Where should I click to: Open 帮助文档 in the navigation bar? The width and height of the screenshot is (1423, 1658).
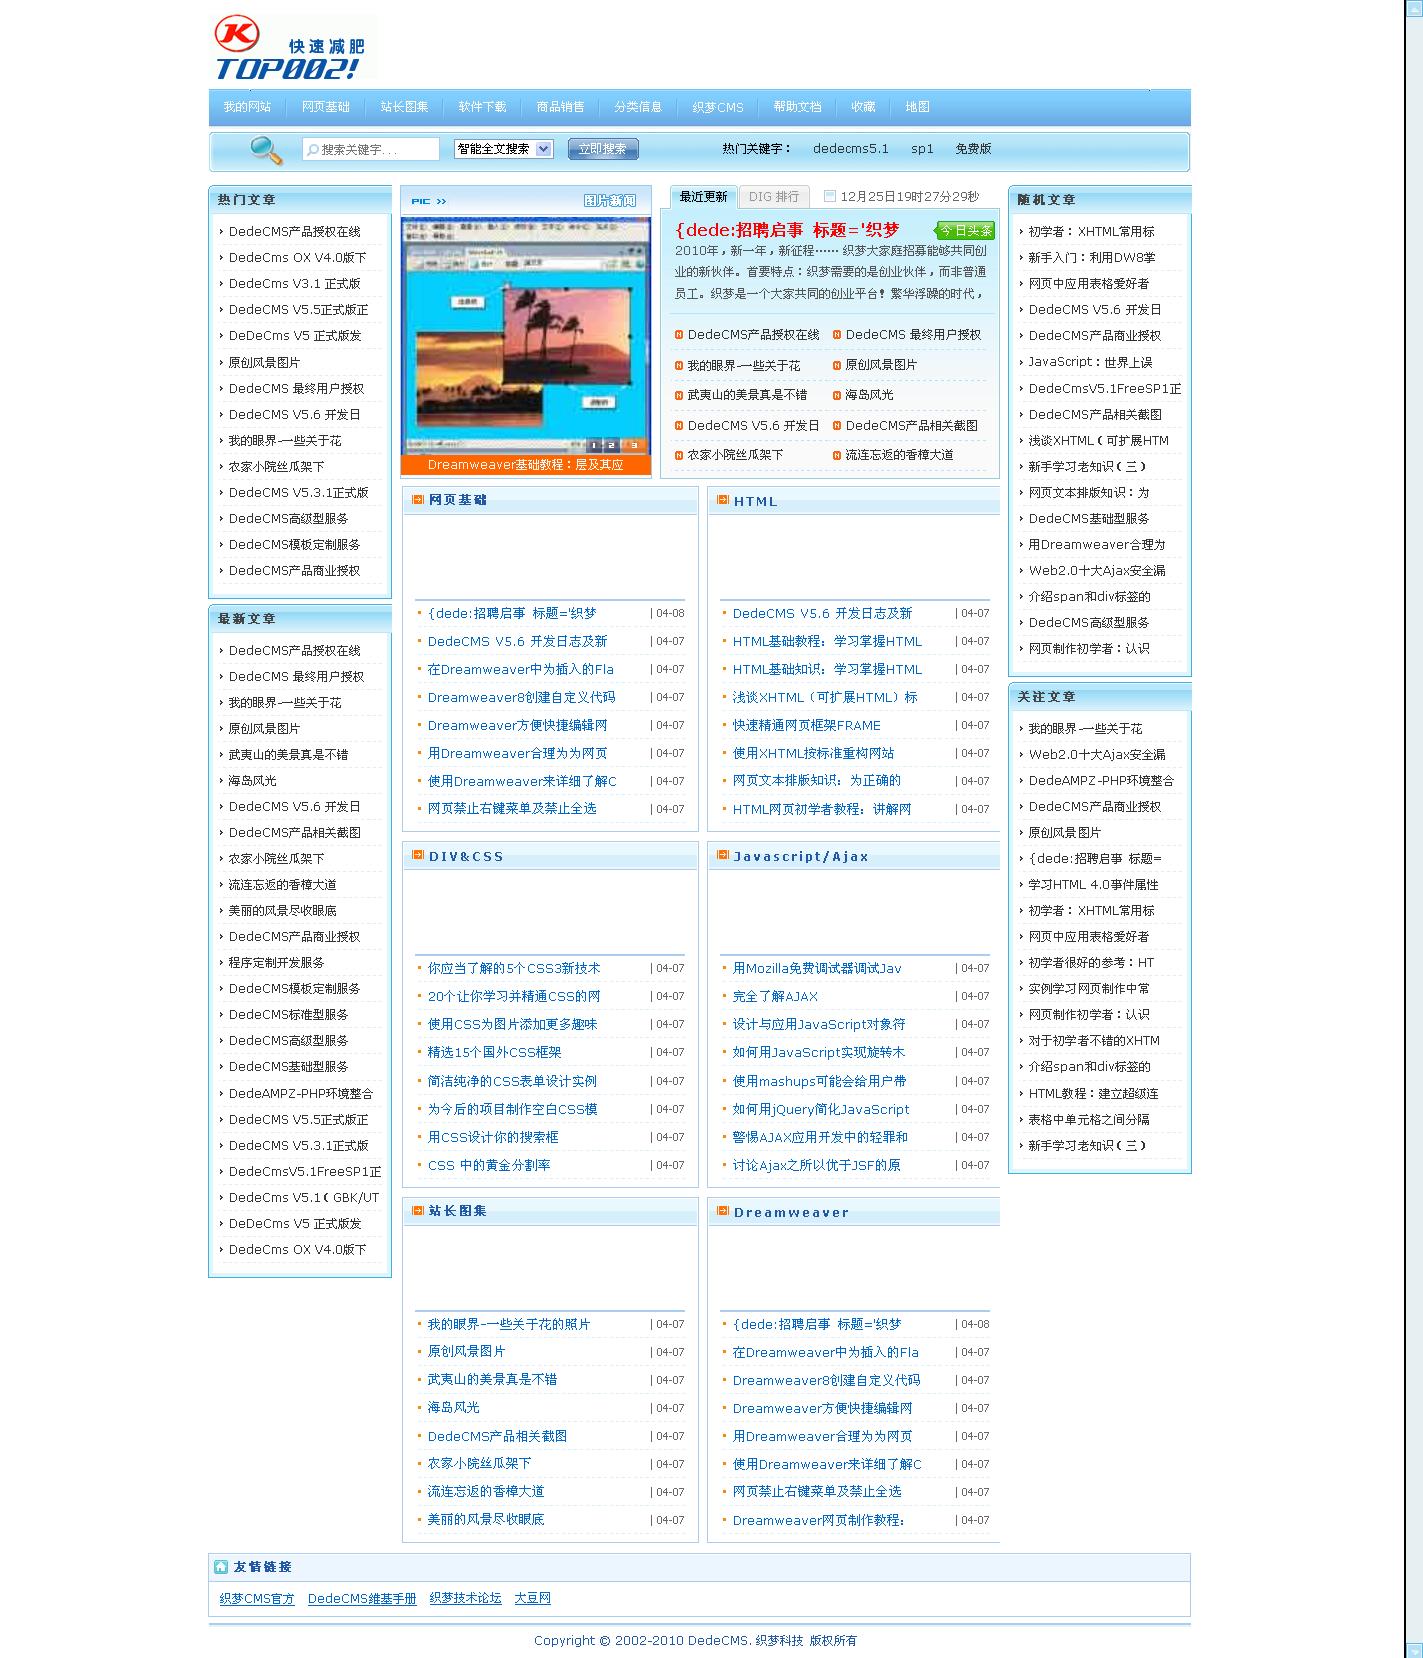[x=797, y=107]
